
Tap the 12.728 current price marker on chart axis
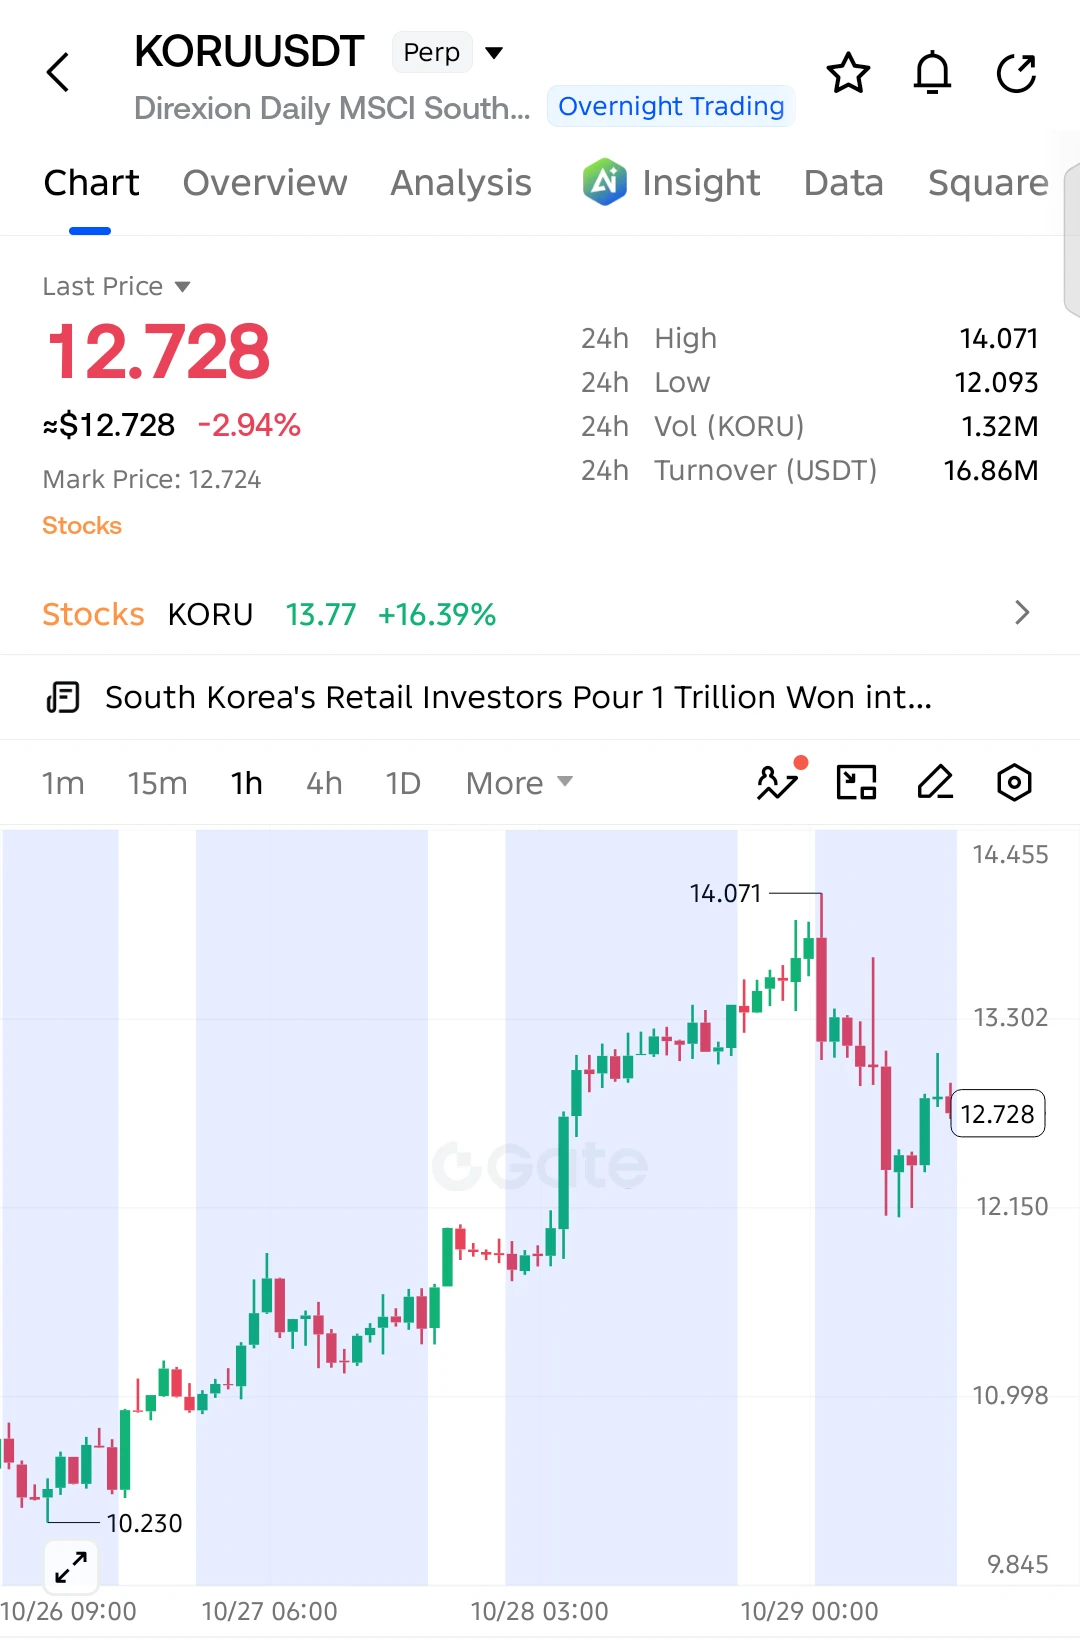(997, 1114)
